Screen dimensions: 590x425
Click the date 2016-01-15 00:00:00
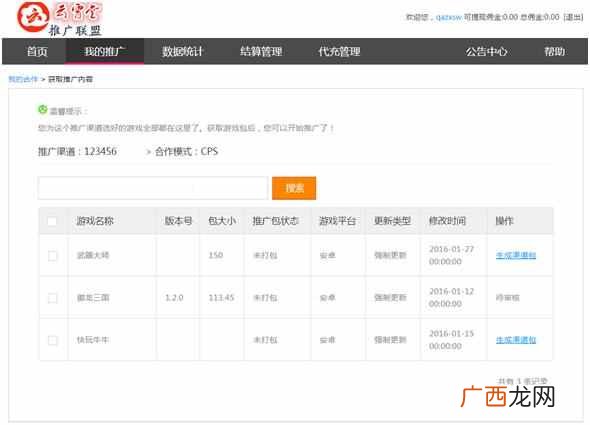452,340
